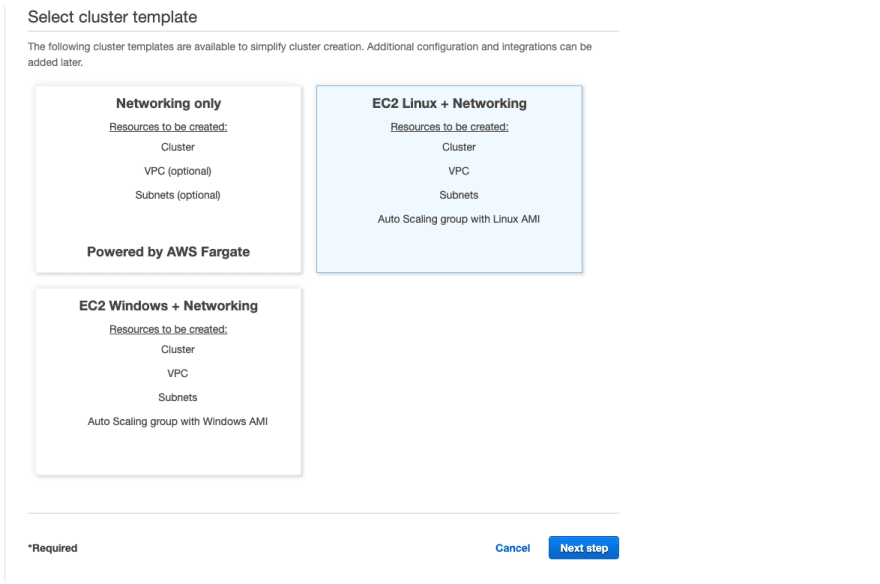Click 'Auto Scaling group with Windows AMI' text
Image resolution: width=880 pixels, height=584 pixels.
[177, 421]
